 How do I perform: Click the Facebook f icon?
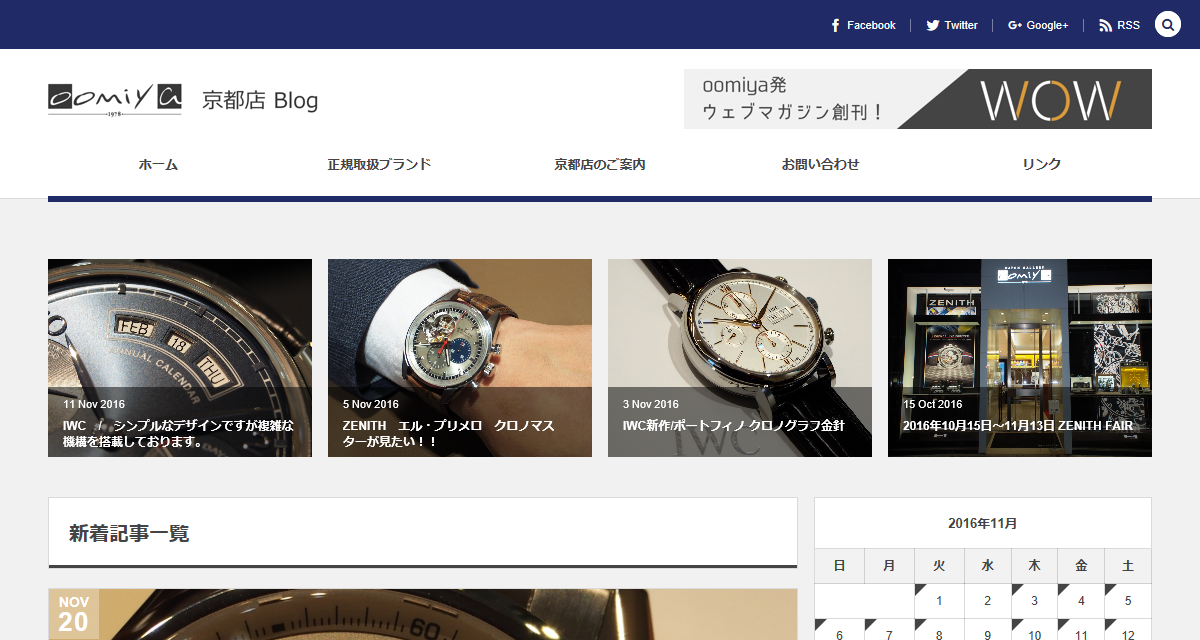tap(835, 25)
